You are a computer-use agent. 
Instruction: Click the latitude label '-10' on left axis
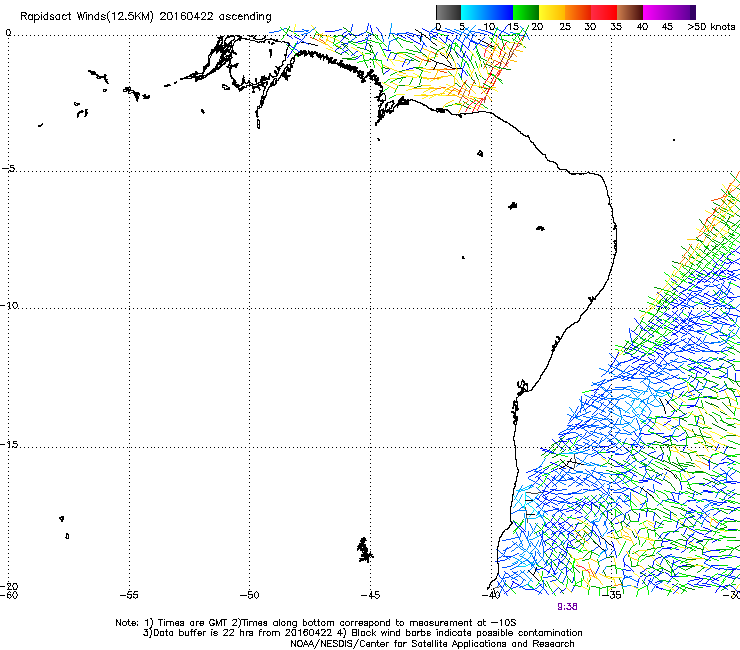click(9, 305)
